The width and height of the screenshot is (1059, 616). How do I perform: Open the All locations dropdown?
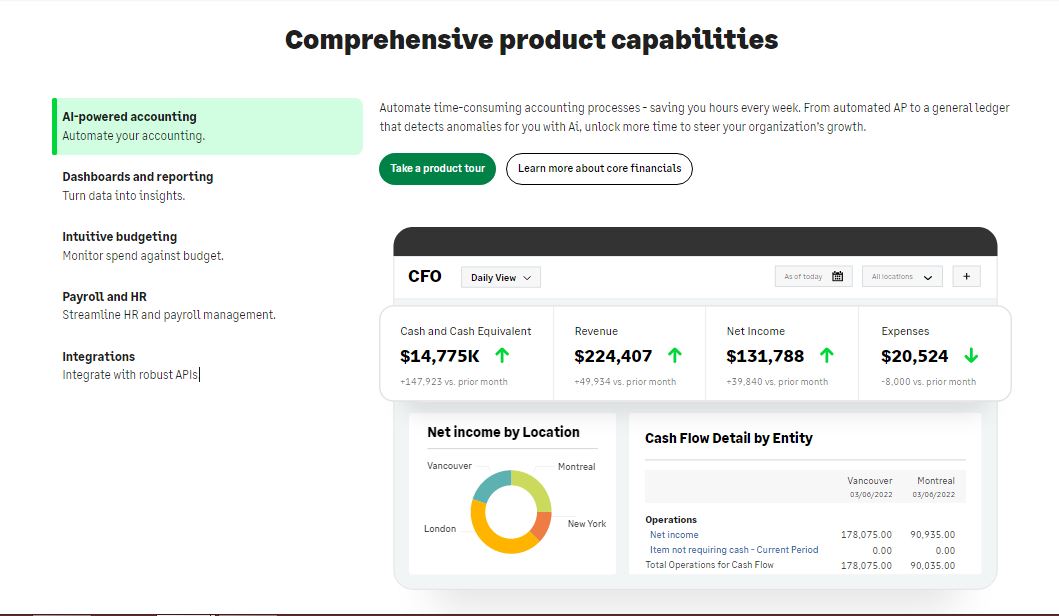click(x=901, y=276)
